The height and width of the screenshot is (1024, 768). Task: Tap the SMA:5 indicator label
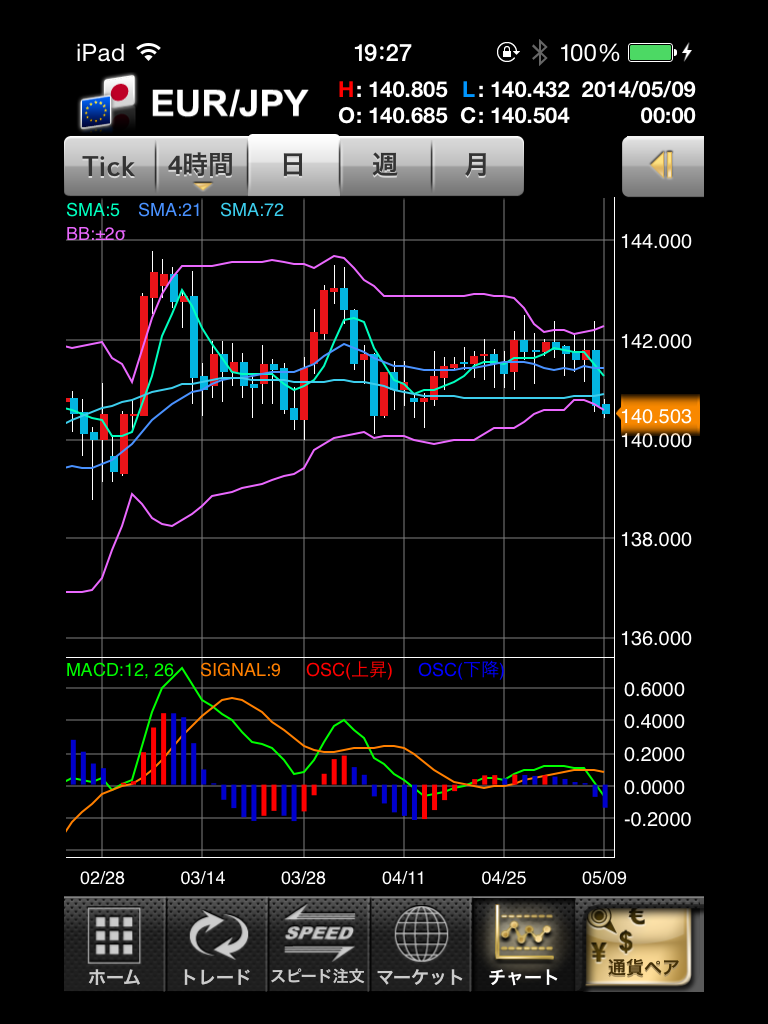coord(92,210)
